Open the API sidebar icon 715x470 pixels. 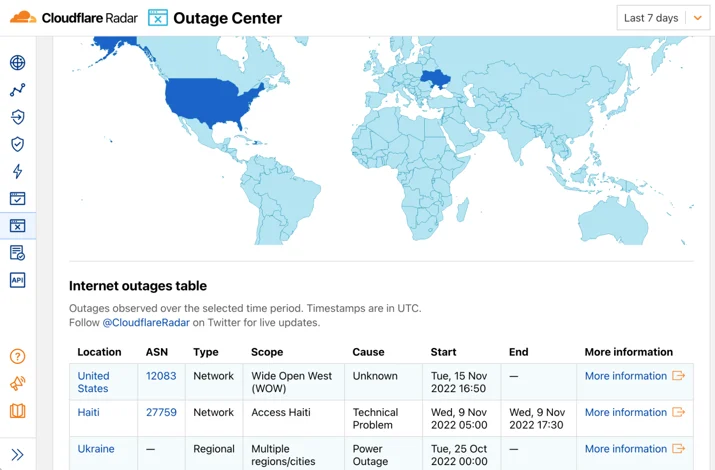[17, 280]
